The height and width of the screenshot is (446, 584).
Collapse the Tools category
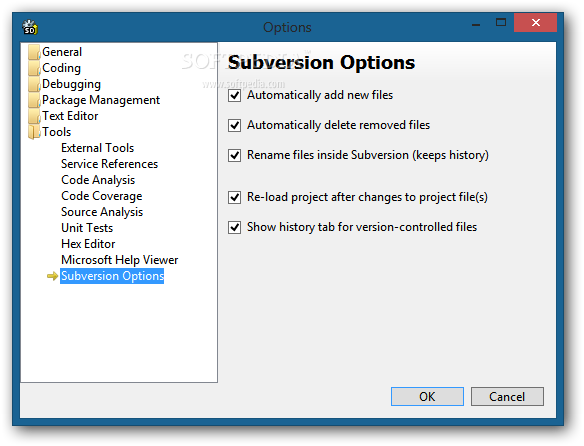point(56,132)
